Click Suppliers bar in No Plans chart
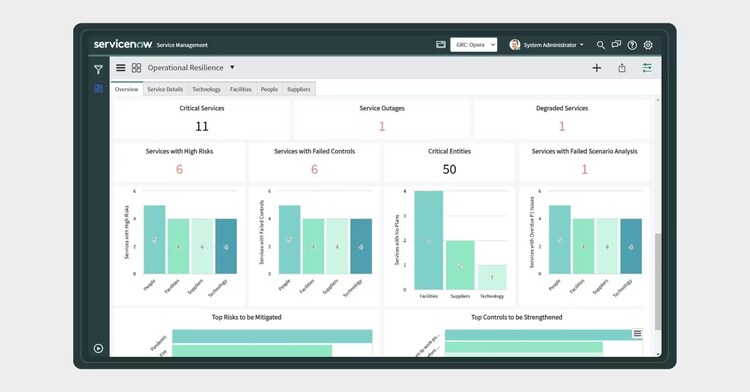 point(460,265)
